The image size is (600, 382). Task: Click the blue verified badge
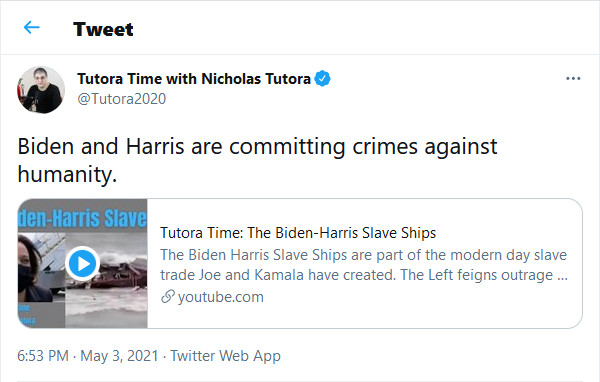click(x=322, y=78)
